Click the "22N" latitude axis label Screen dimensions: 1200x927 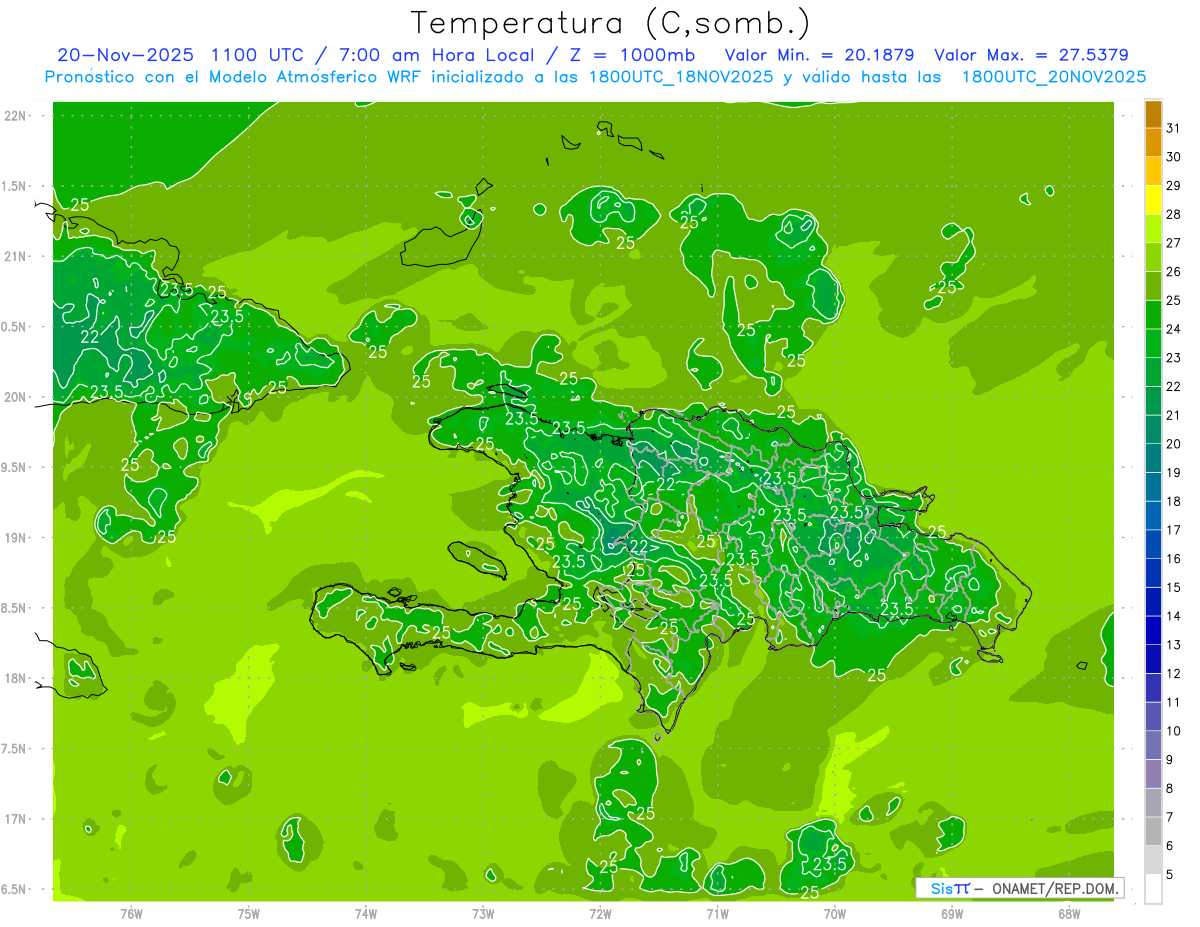(x=16, y=116)
